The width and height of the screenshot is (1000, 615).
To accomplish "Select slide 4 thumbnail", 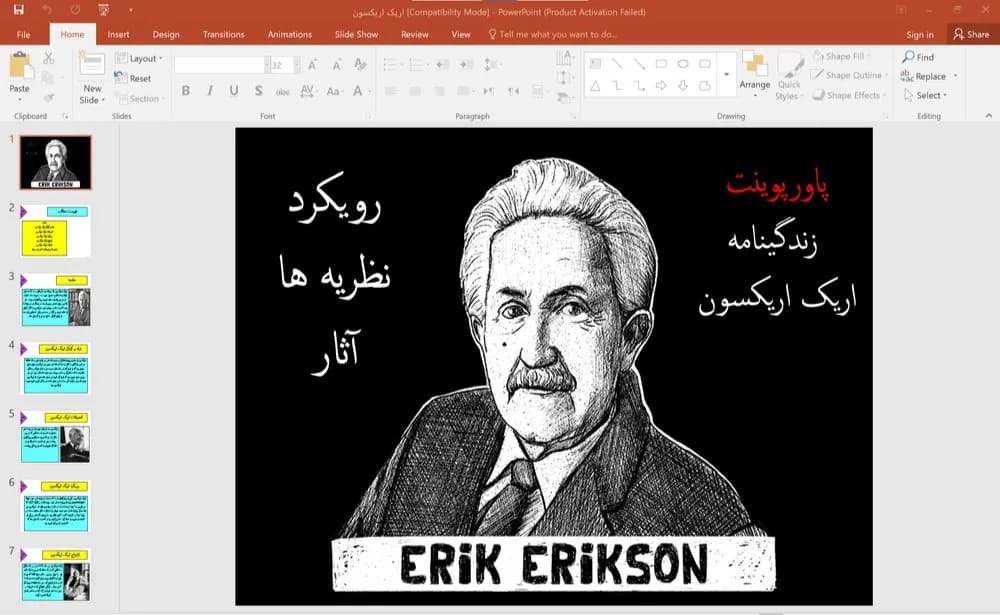I will (56, 369).
